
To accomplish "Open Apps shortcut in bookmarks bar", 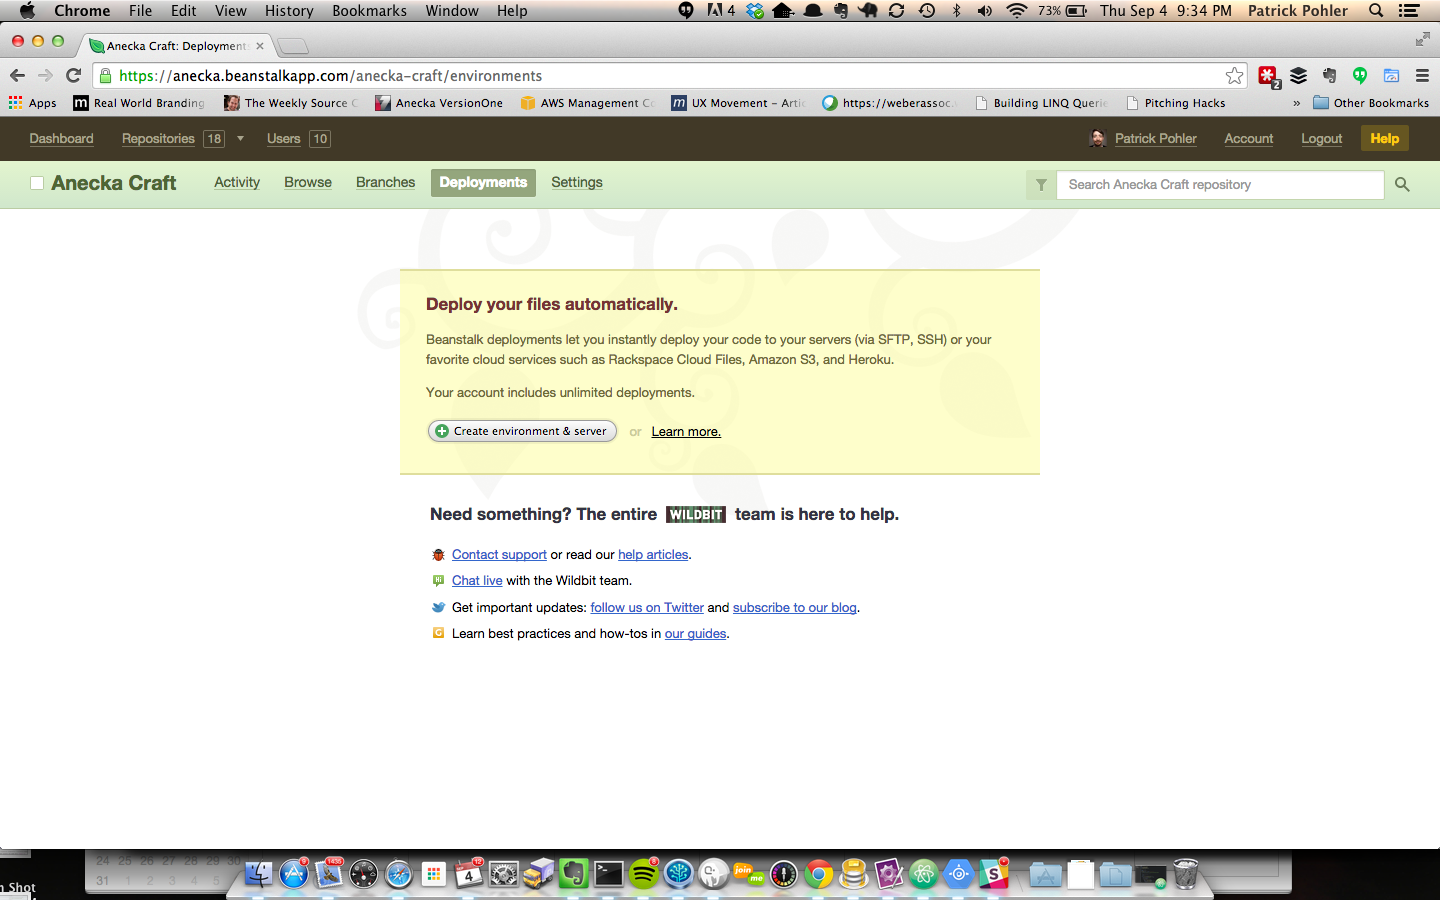I will (x=33, y=103).
